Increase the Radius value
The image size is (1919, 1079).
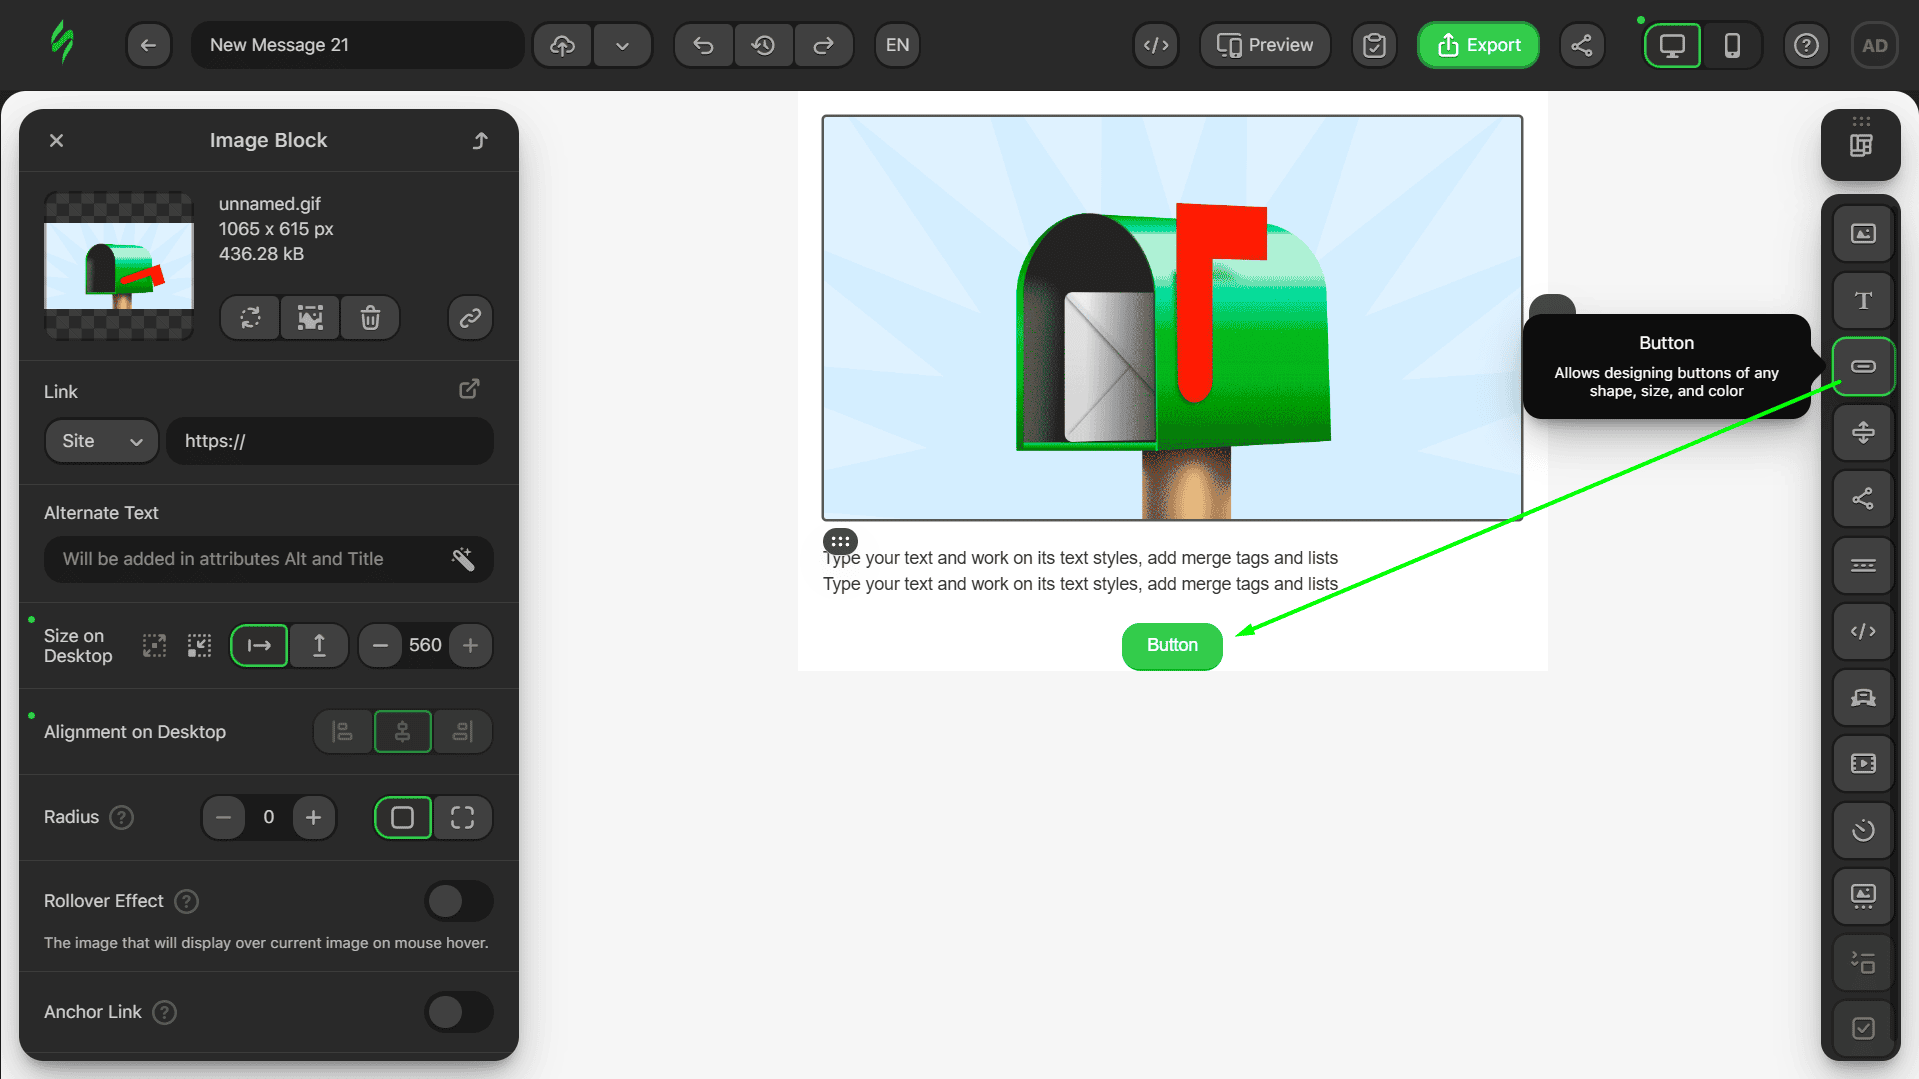pos(313,817)
